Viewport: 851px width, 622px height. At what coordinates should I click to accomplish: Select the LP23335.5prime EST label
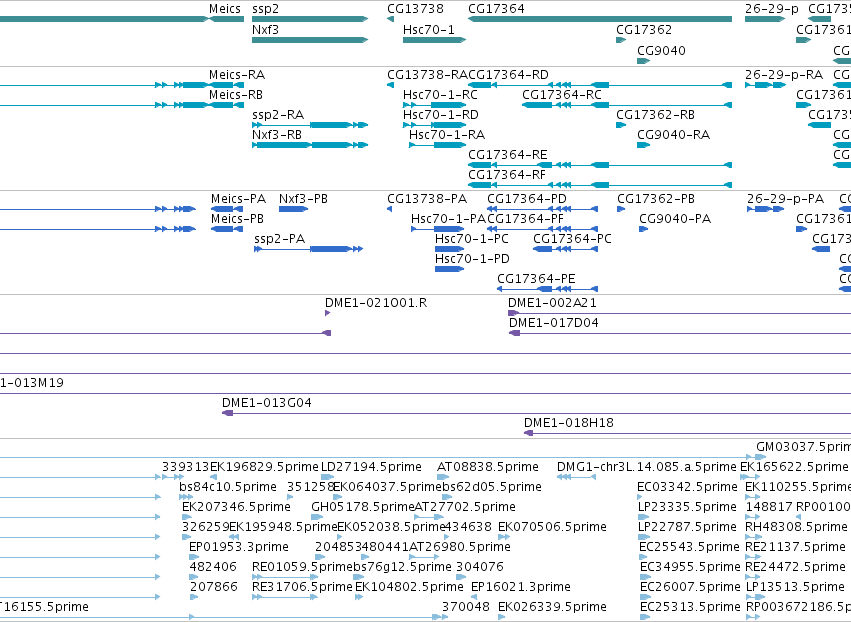687,507
